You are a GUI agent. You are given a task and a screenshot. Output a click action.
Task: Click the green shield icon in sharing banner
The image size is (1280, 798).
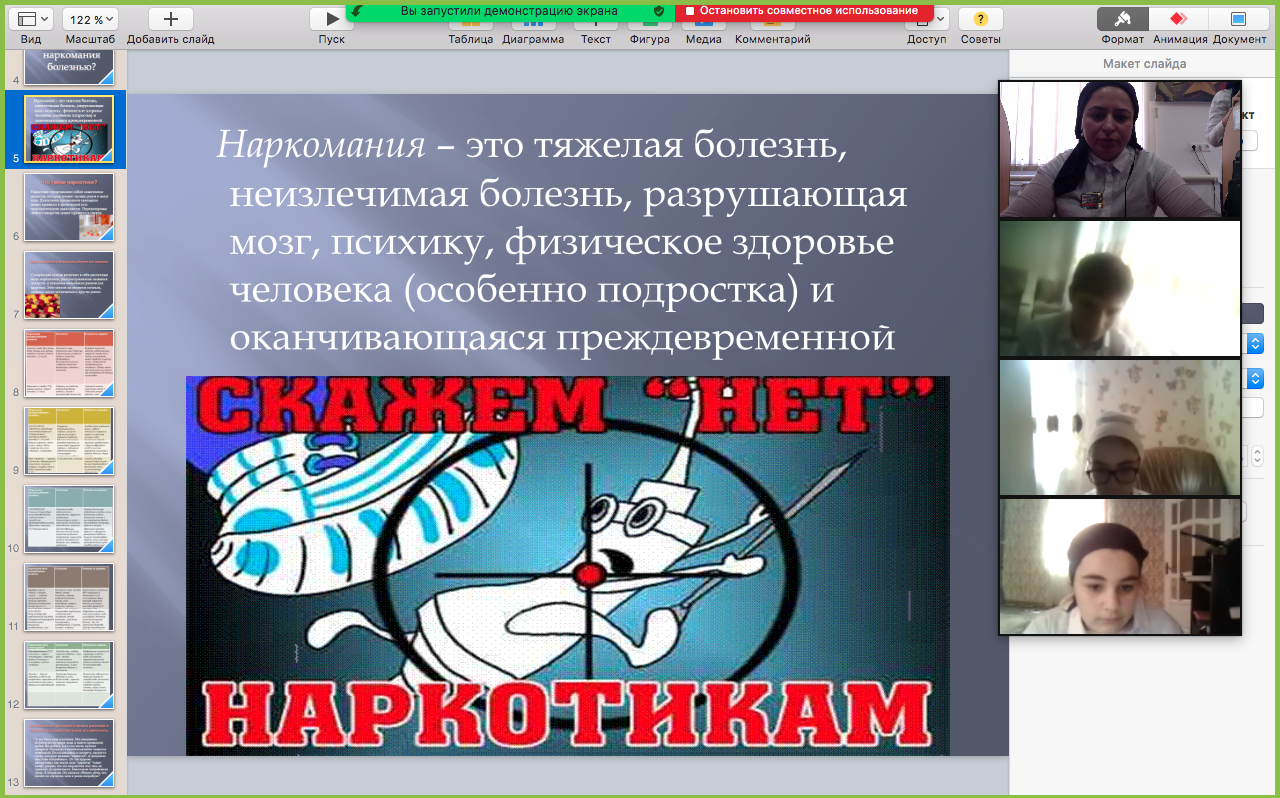point(658,10)
